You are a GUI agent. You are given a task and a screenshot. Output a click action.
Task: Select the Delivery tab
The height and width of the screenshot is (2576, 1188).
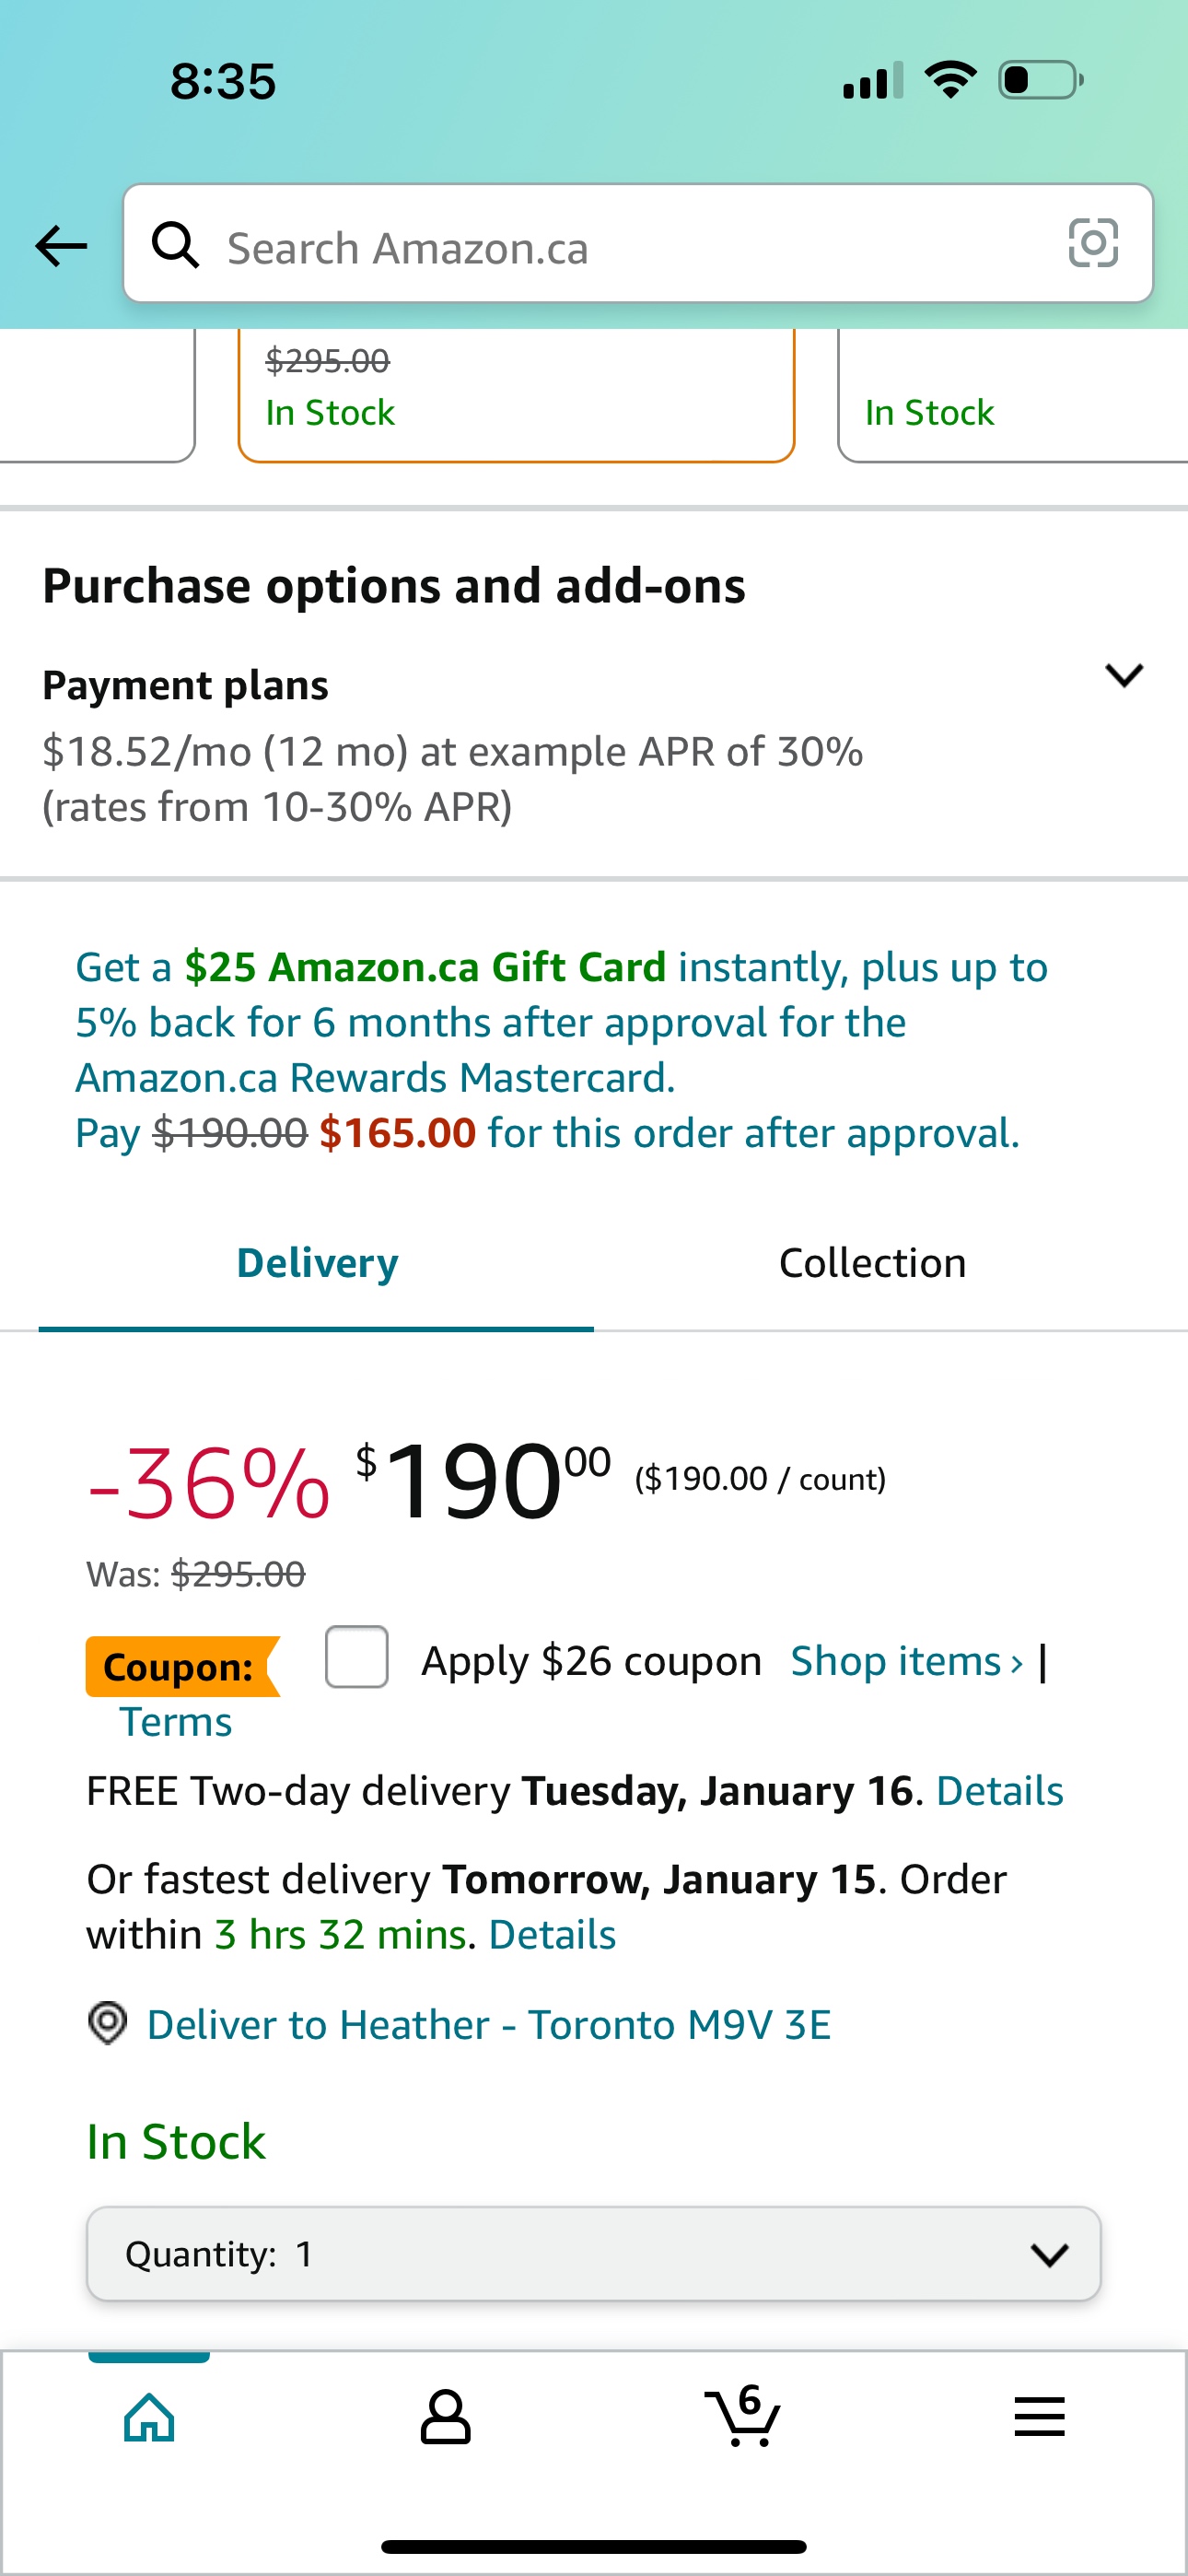317,1264
